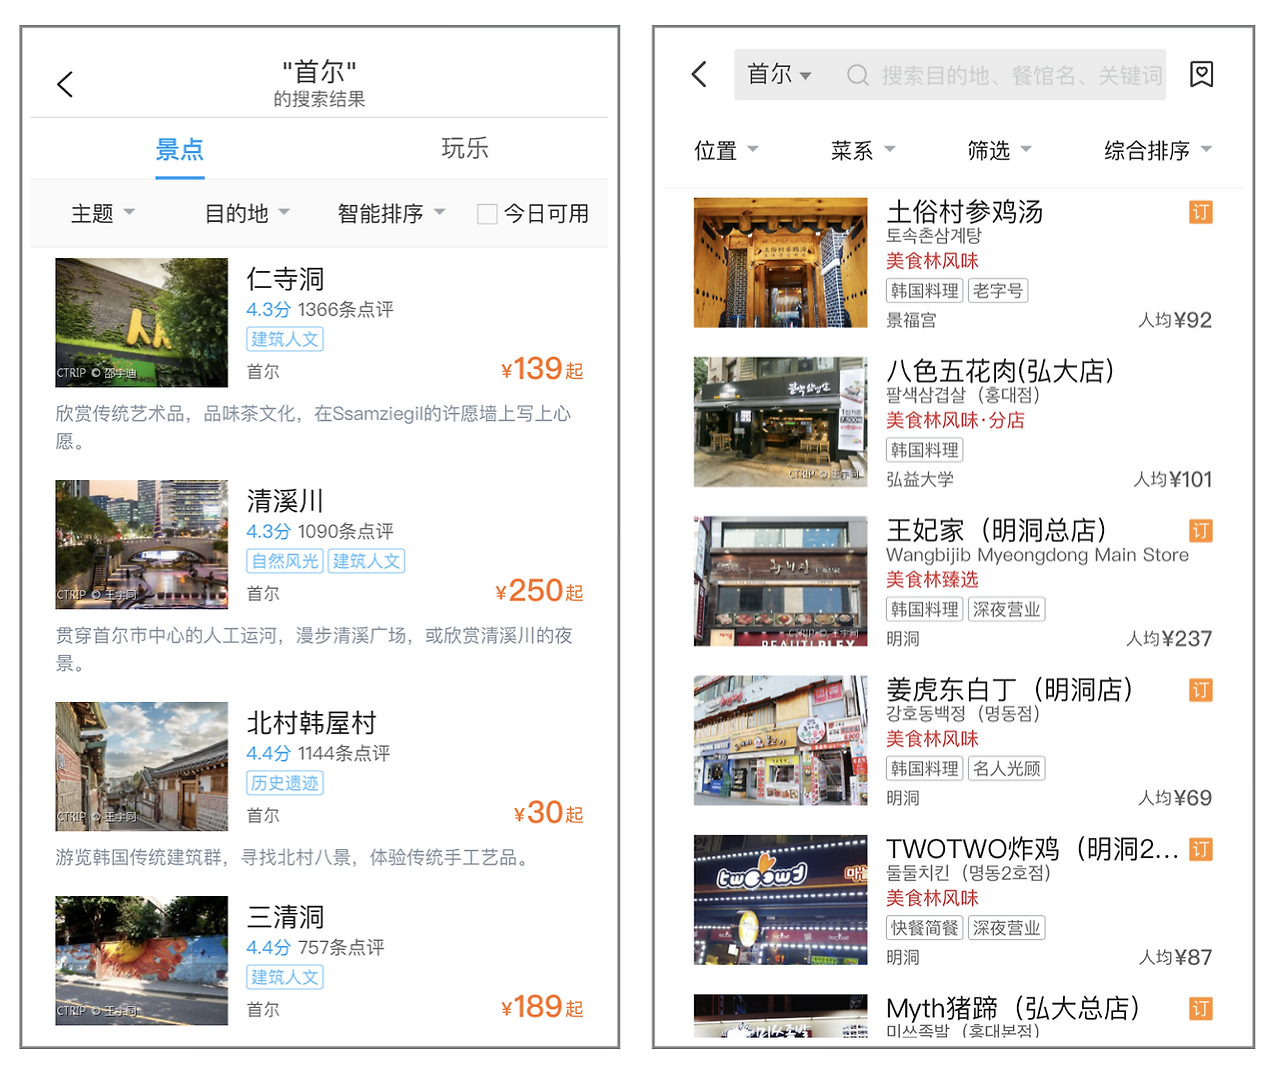Go back from the restaurant list screen
The image size is (1280, 1073).
pyautogui.click(x=699, y=74)
